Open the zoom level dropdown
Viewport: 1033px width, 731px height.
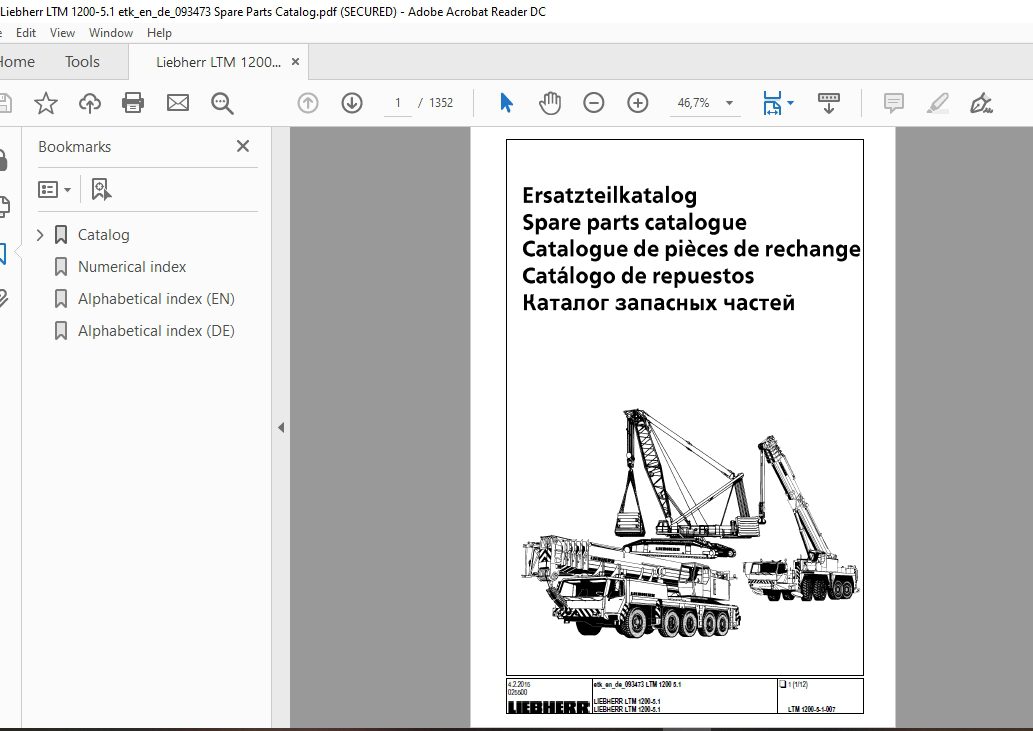pyautogui.click(x=729, y=103)
